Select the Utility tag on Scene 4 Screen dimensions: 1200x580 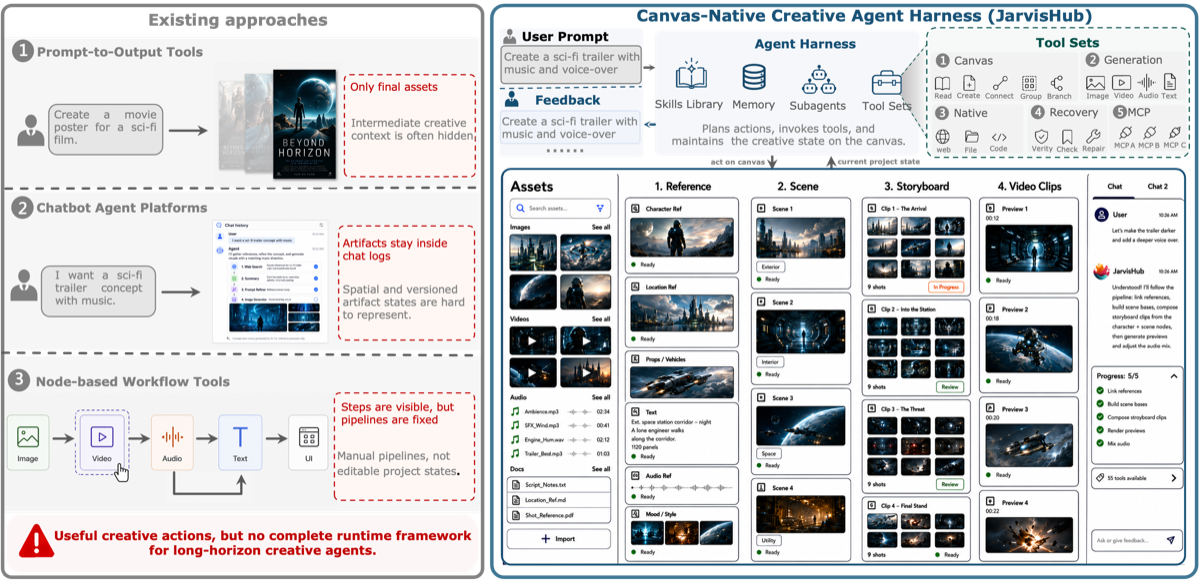(x=770, y=539)
